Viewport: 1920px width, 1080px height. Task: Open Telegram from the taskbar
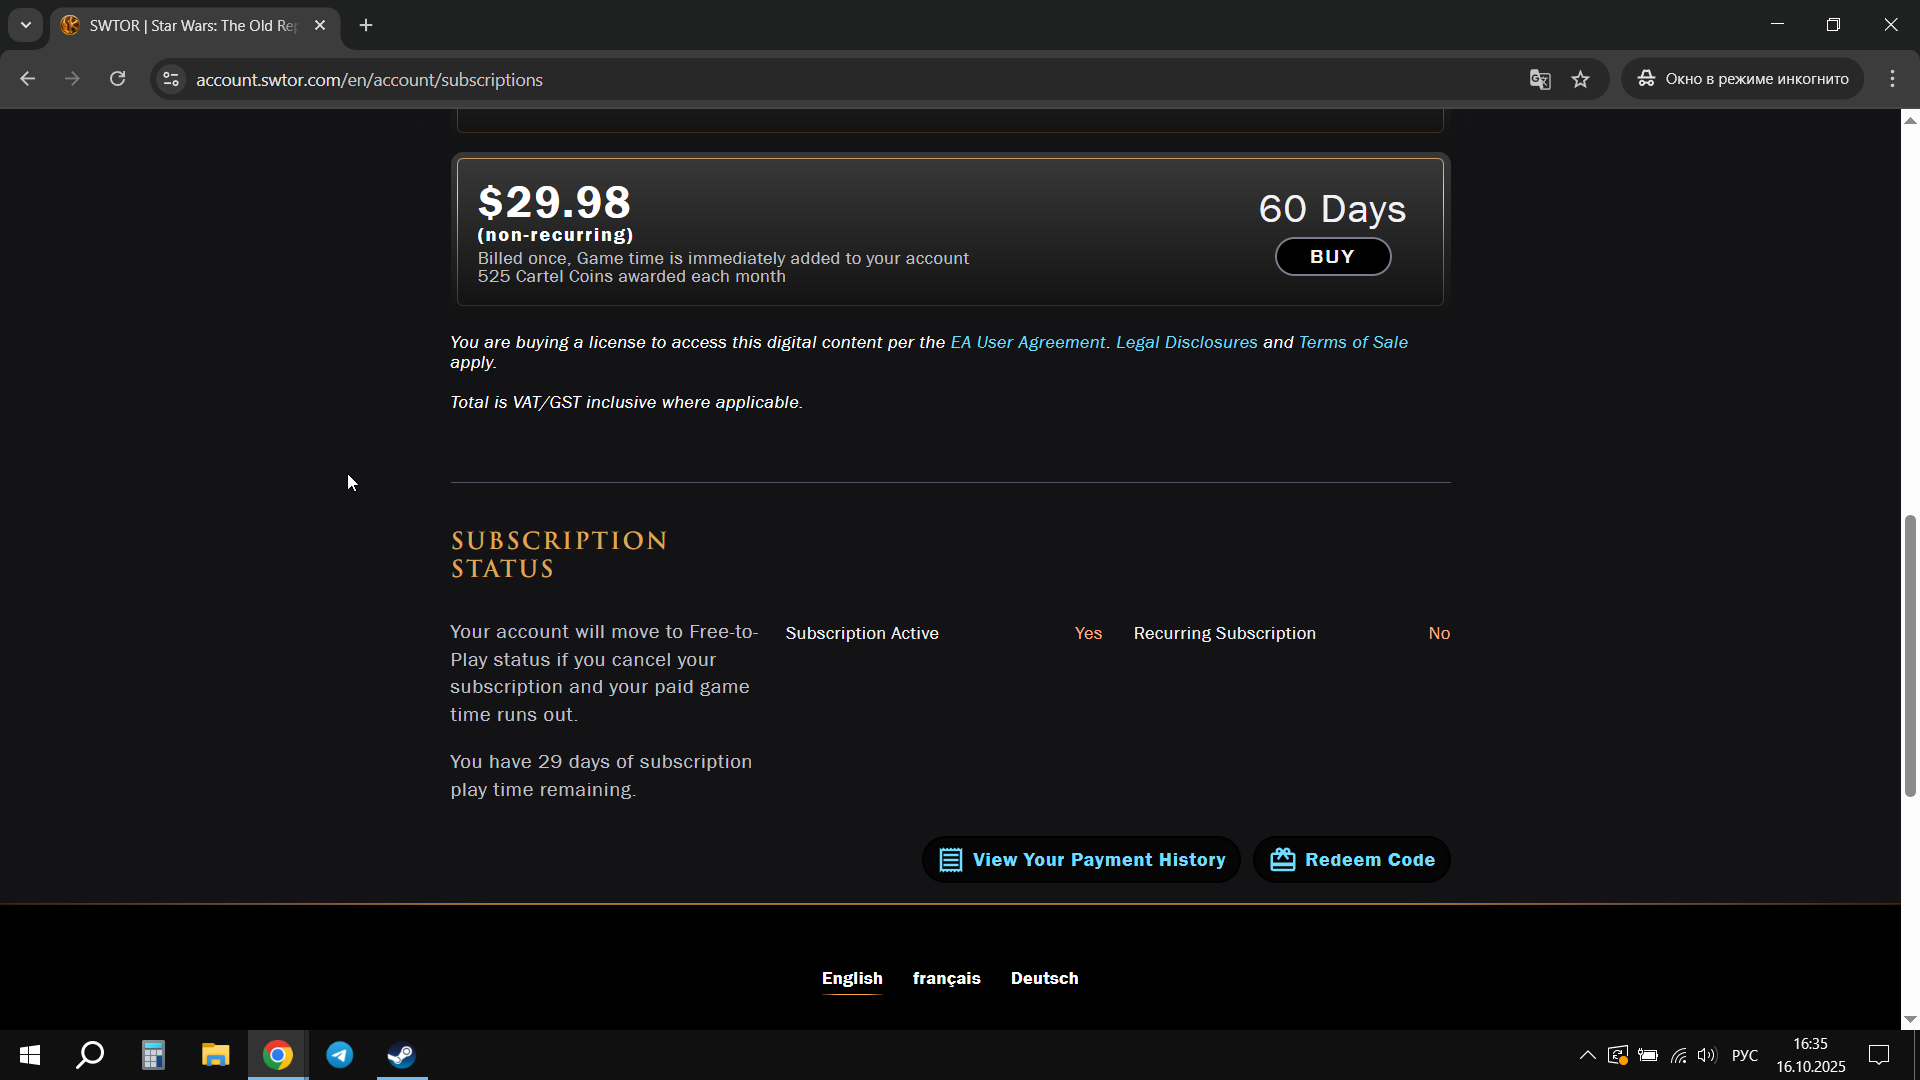point(340,1055)
